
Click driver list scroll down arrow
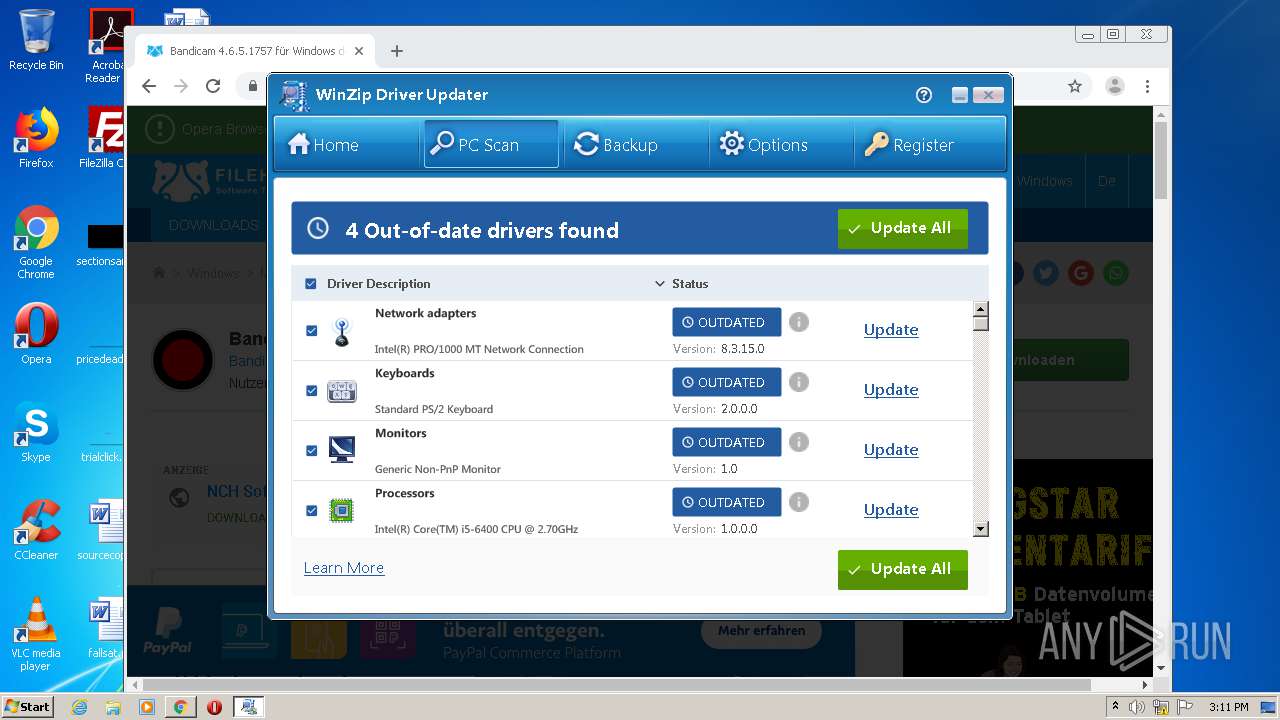click(981, 529)
